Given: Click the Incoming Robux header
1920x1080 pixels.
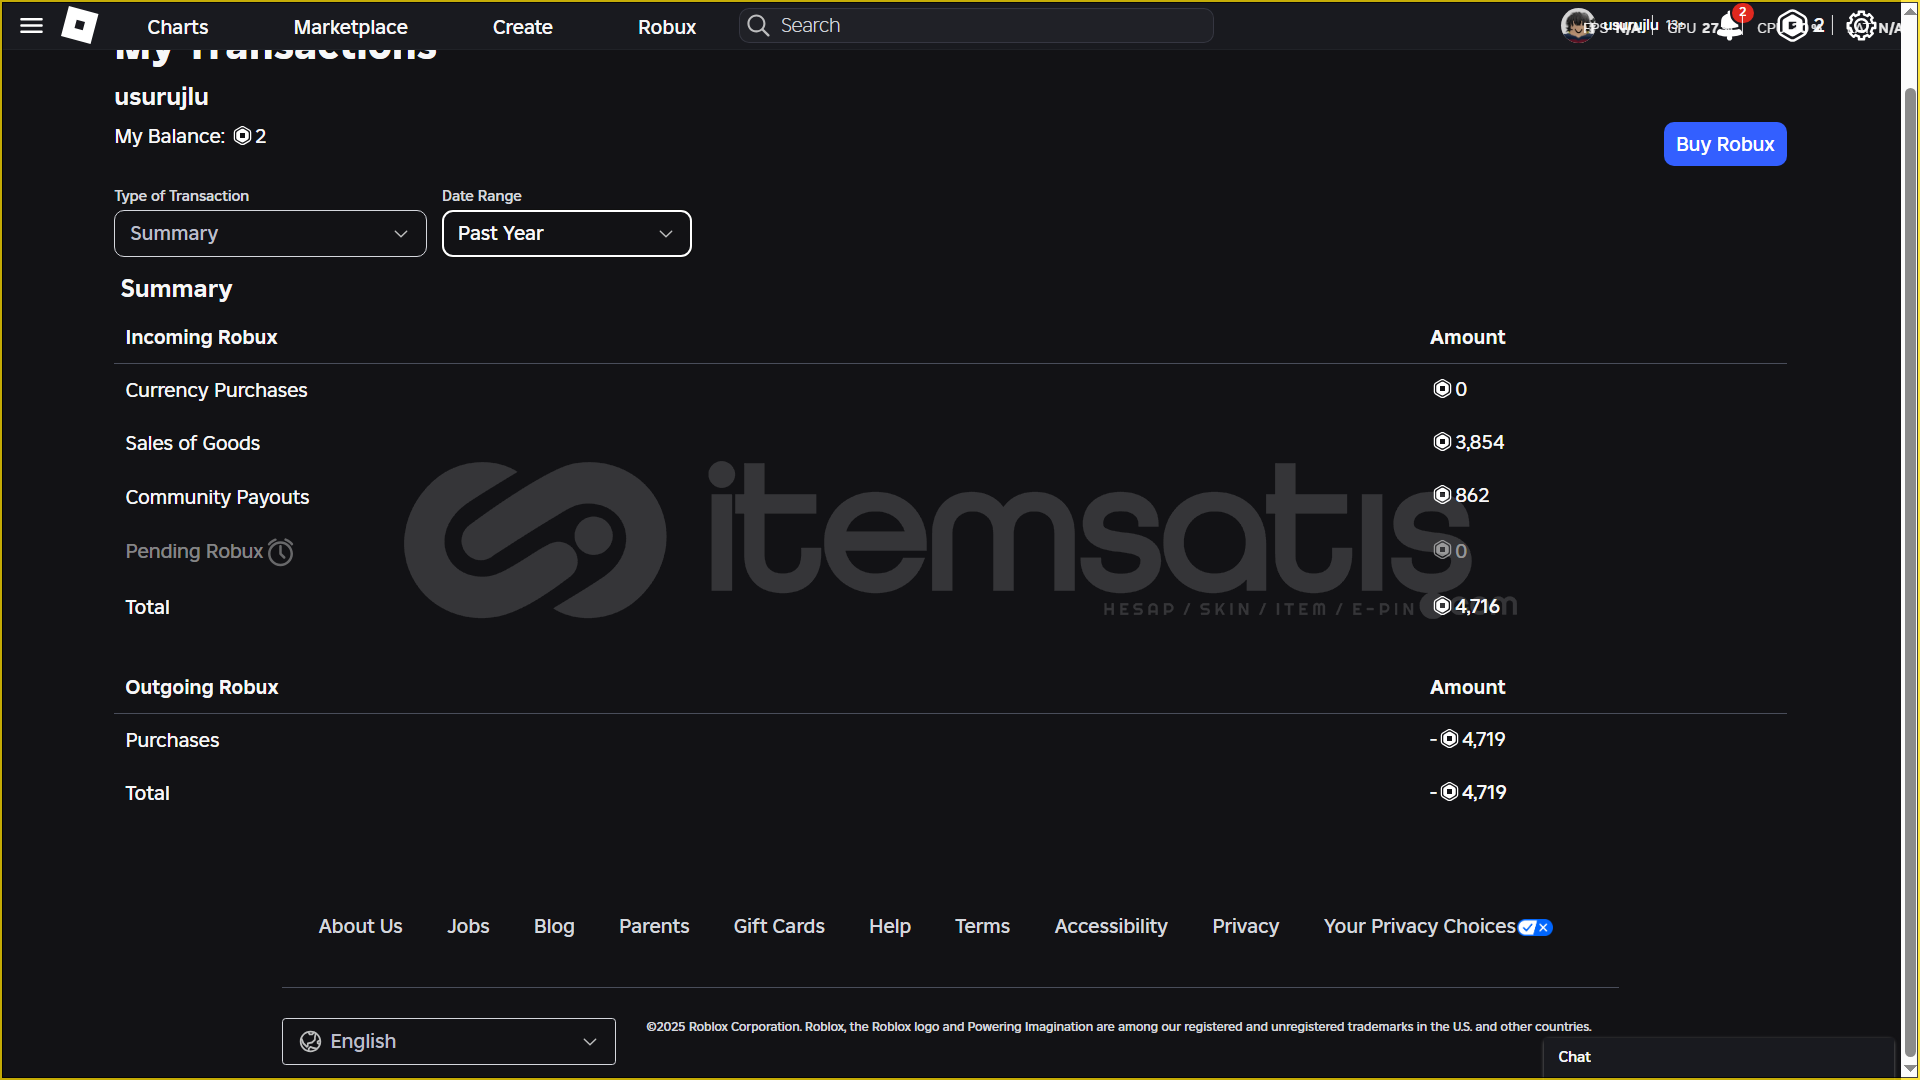Looking at the screenshot, I should coord(201,338).
